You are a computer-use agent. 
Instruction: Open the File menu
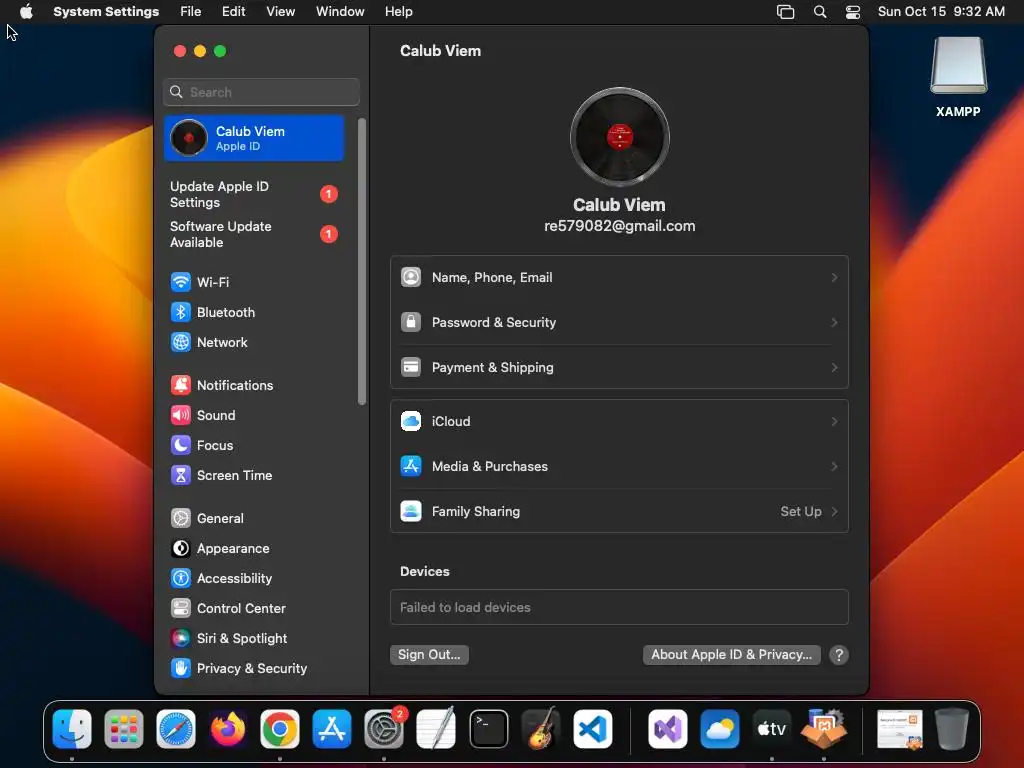(x=191, y=12)
